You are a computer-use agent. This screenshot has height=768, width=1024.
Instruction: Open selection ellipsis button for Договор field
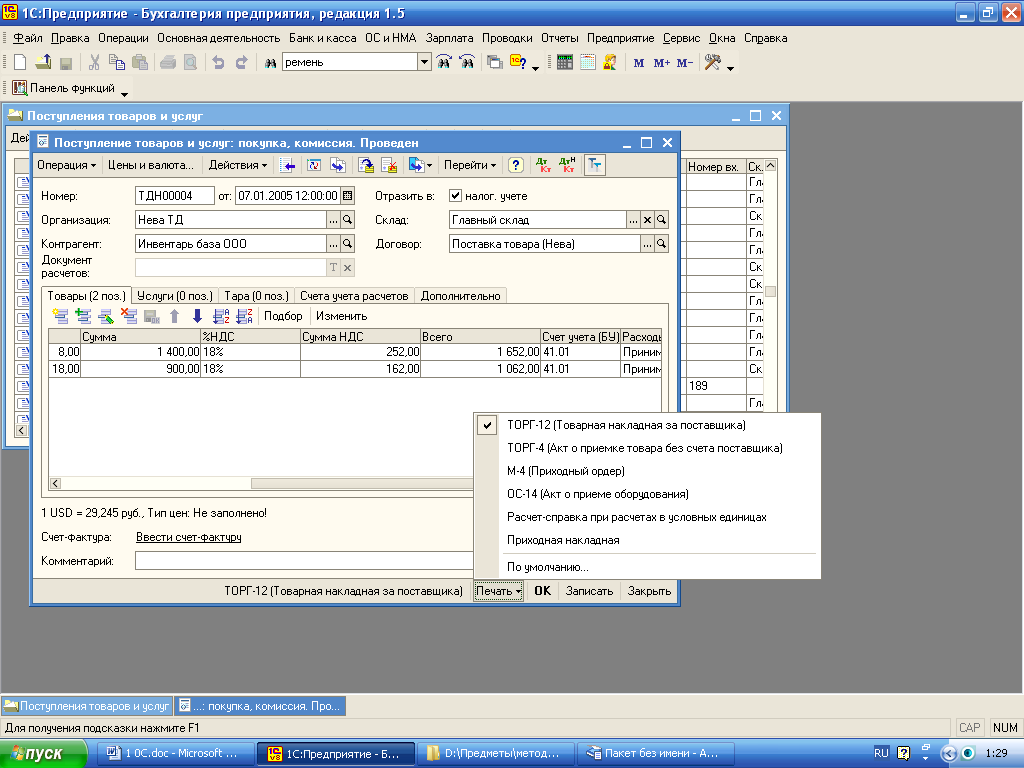[x=647, y=244]
